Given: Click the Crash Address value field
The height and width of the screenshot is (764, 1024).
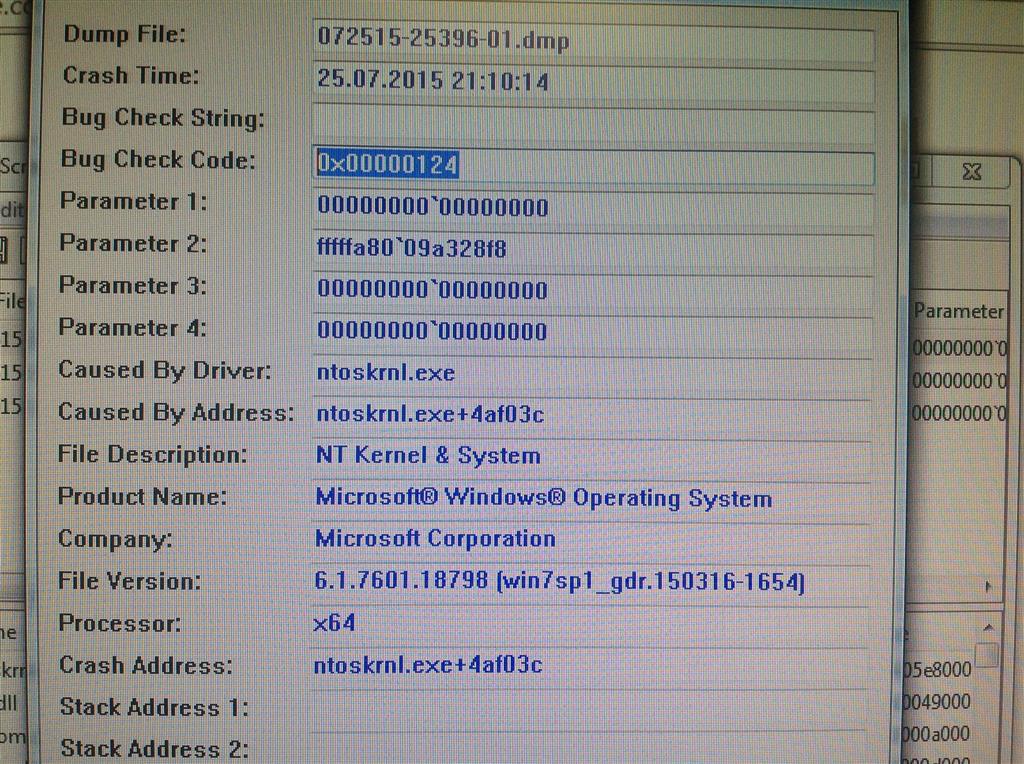Looking at the screenshot, I should (x=590, y=665).
